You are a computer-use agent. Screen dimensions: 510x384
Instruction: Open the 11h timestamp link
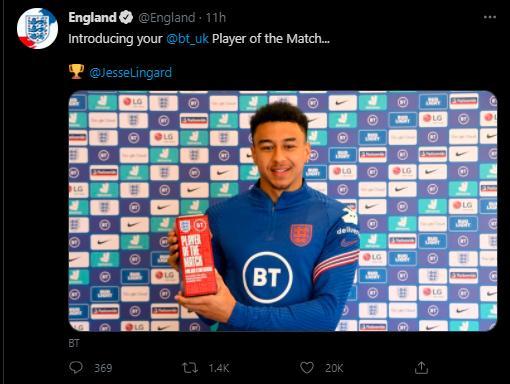[216, 18]
